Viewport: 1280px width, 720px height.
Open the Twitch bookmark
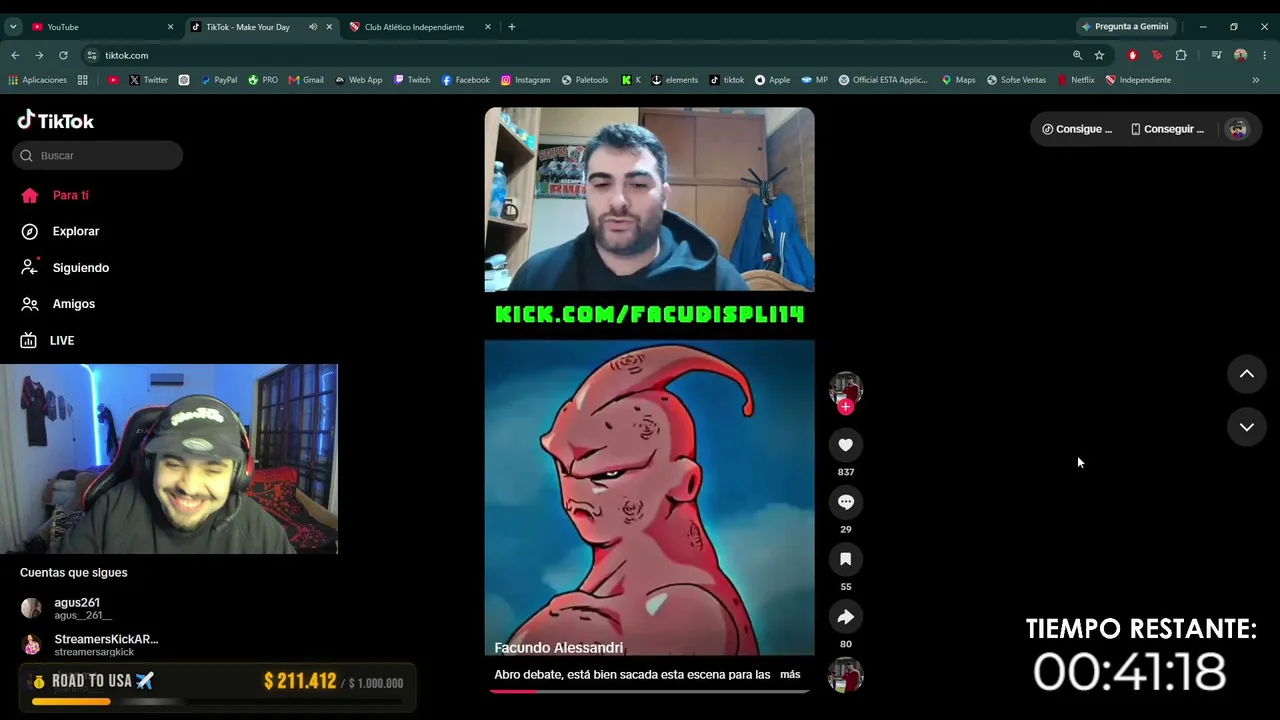point(412,80)
